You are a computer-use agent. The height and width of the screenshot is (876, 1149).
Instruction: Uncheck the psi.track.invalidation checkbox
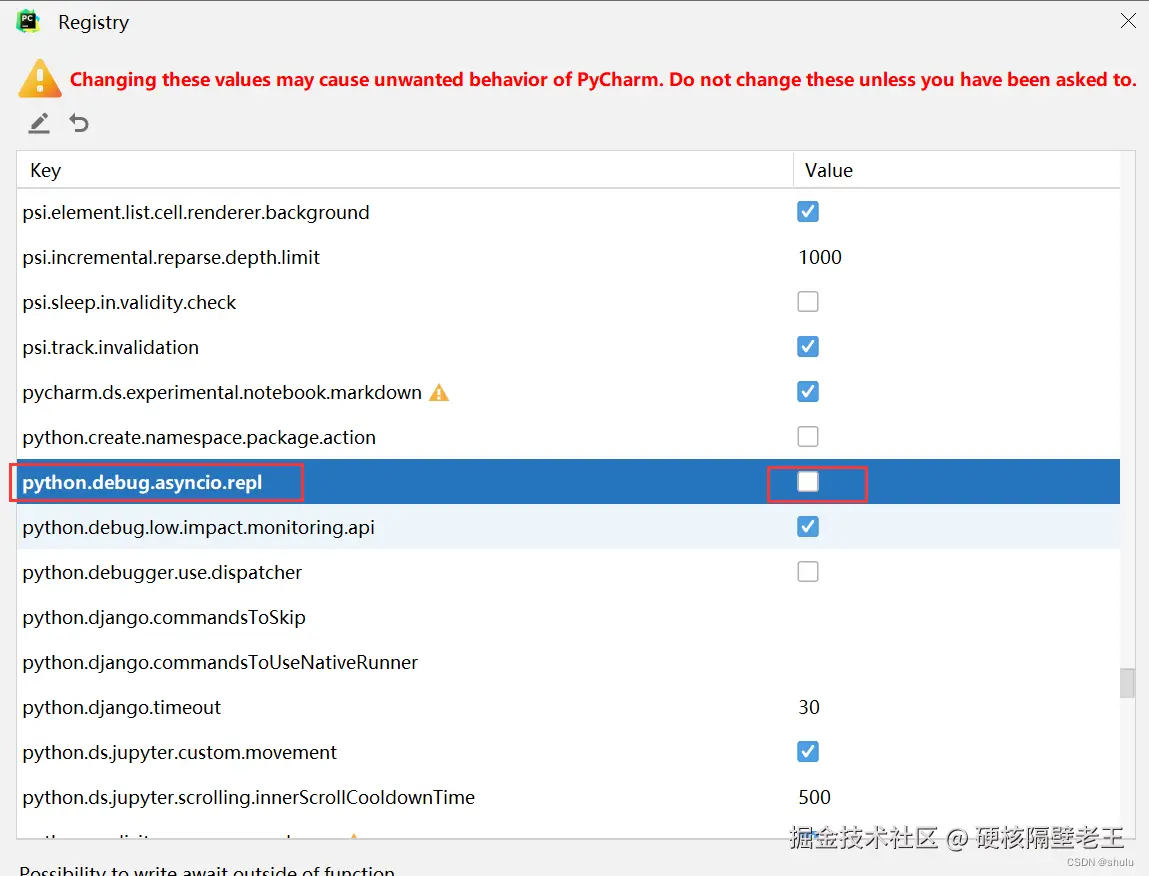pyautogui.click(x=808, y=347)
